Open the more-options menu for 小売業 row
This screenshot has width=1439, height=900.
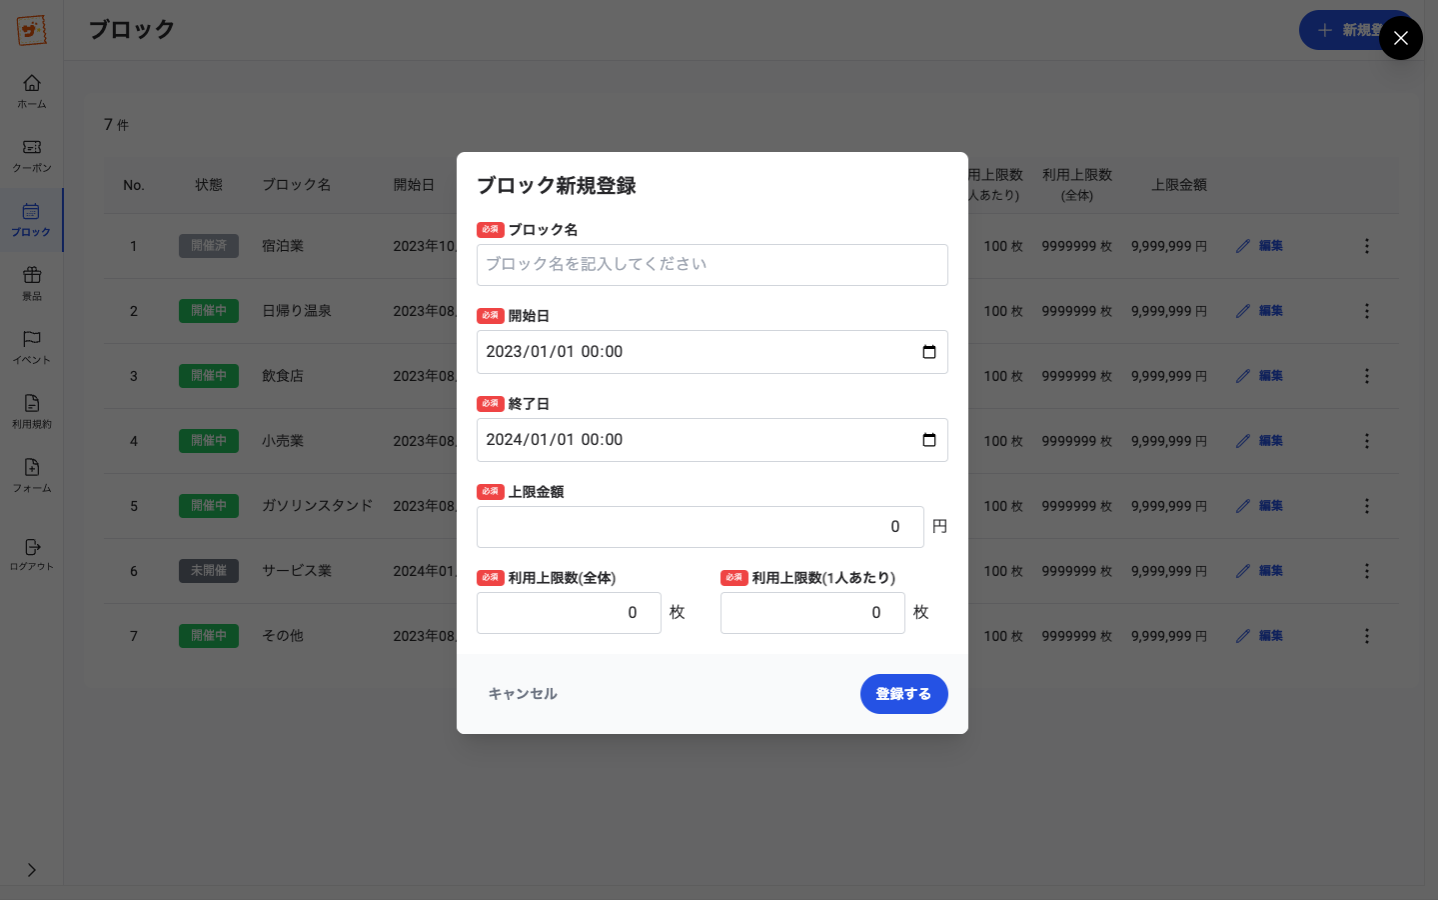1366,441
